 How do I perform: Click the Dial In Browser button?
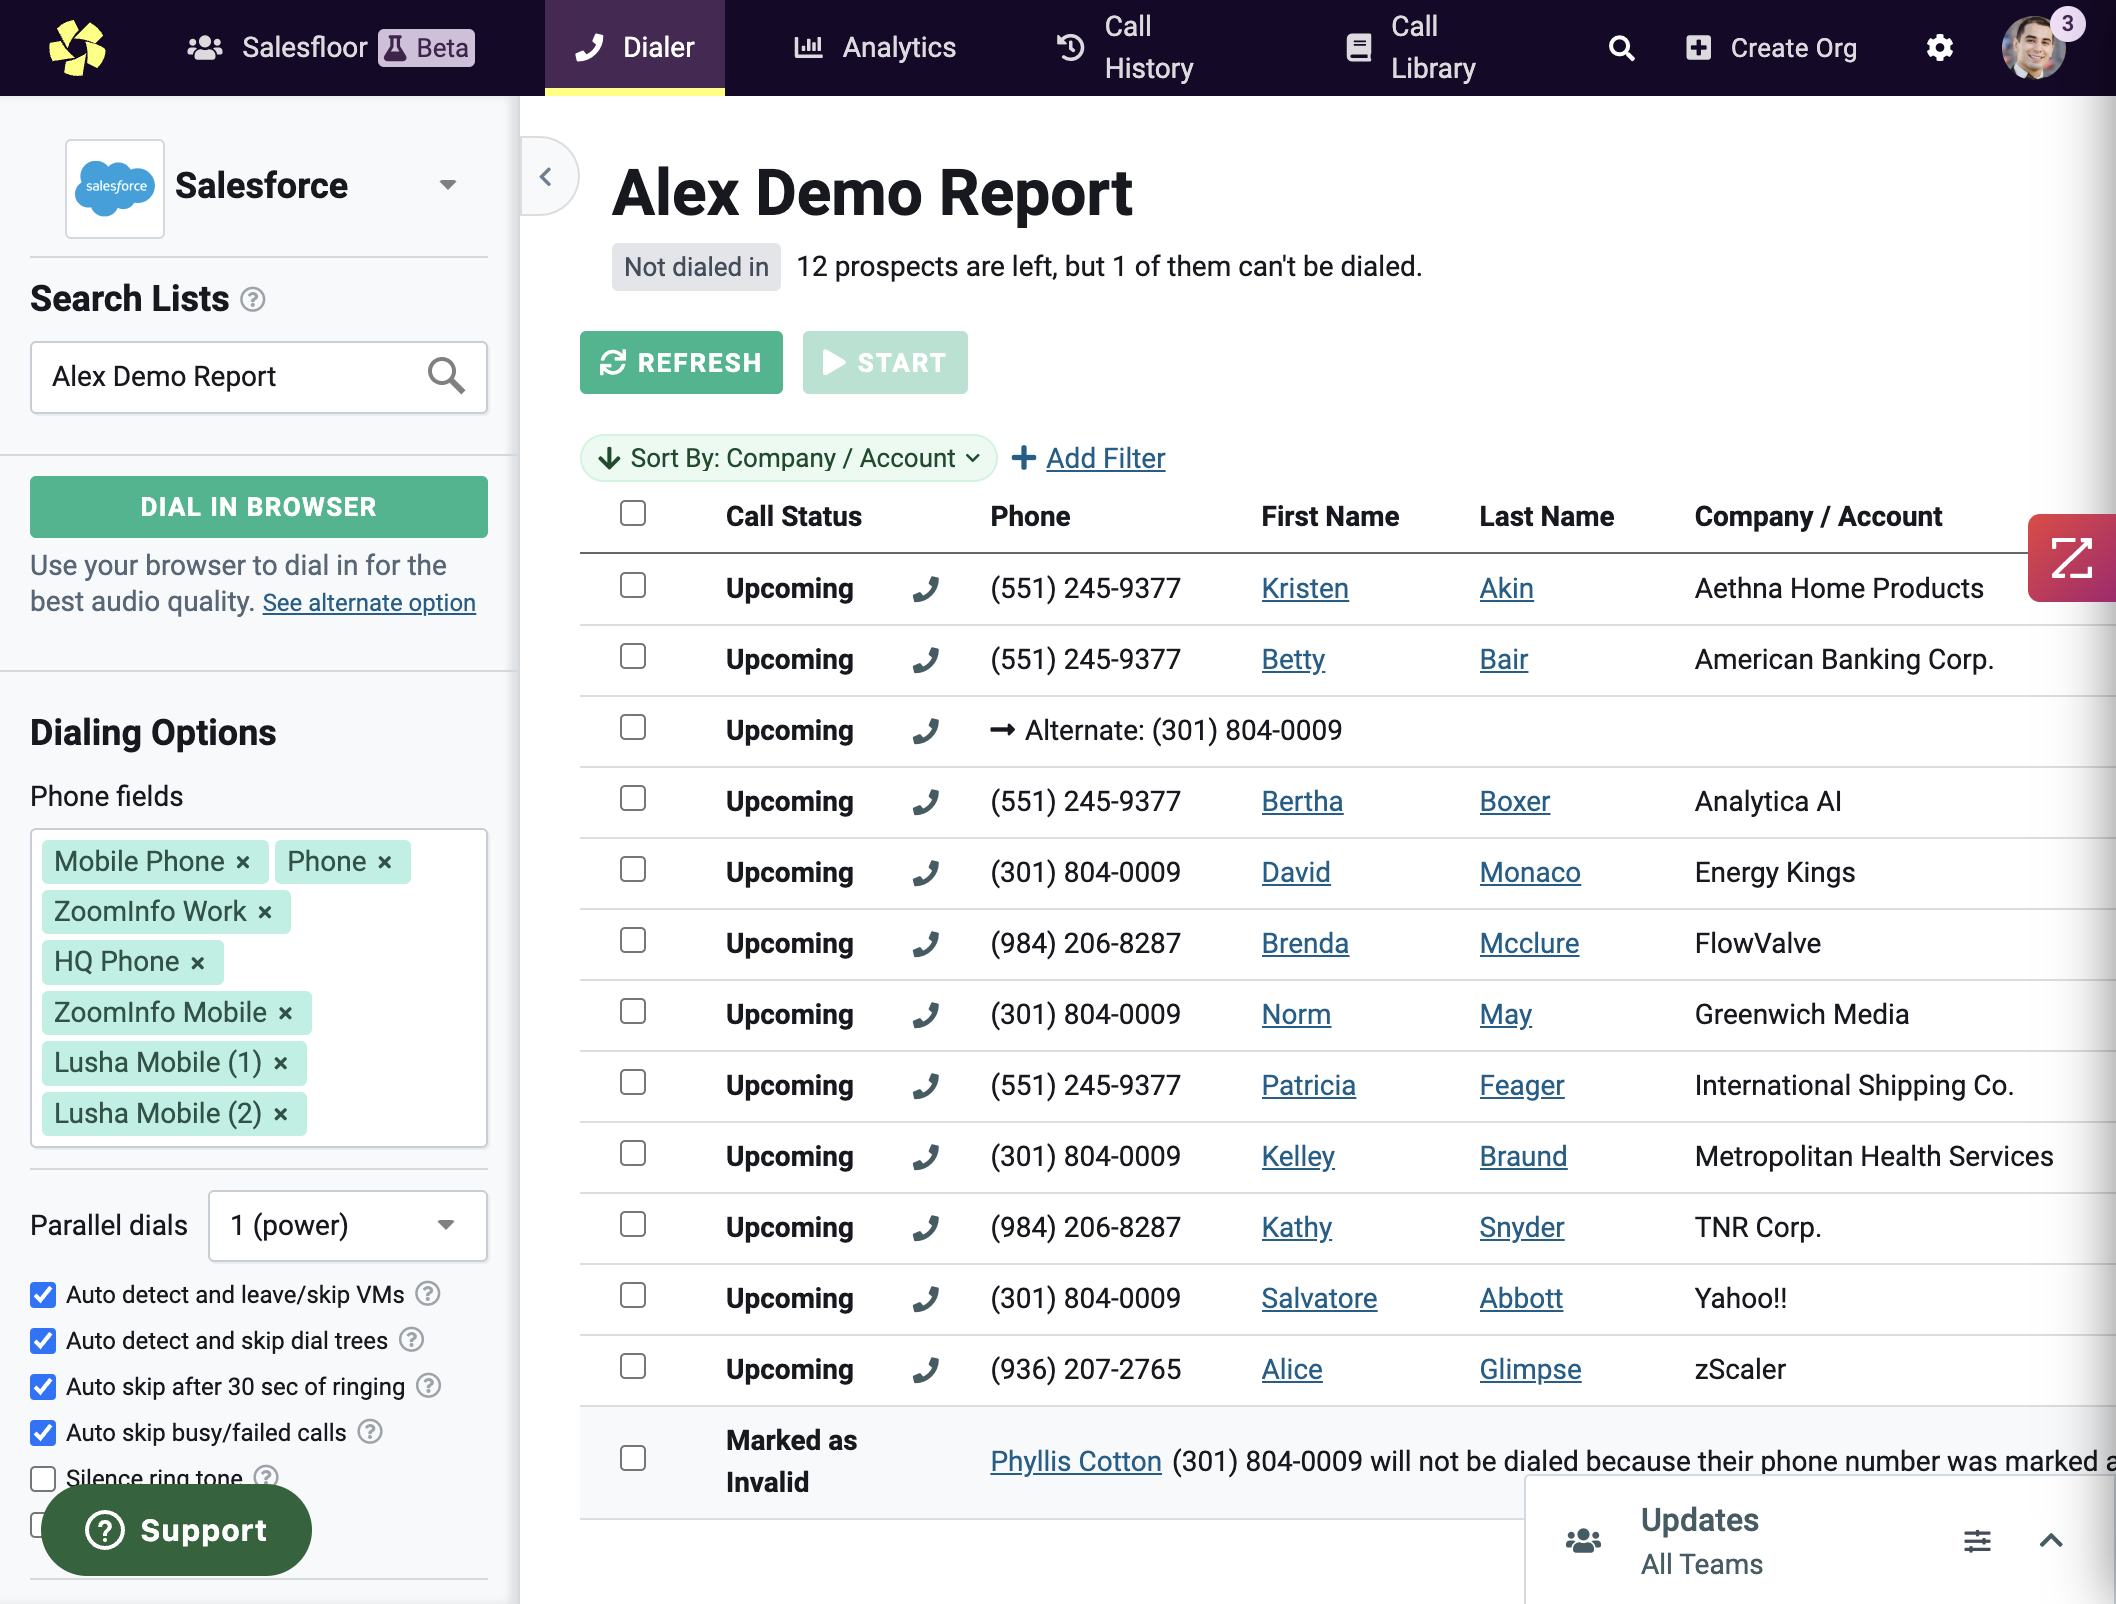point(259,507)
